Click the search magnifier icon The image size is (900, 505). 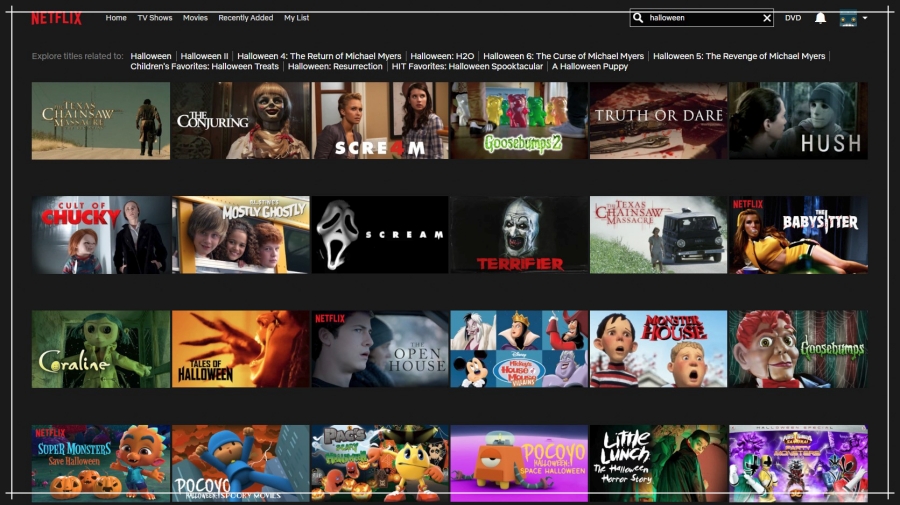(638, 18)
